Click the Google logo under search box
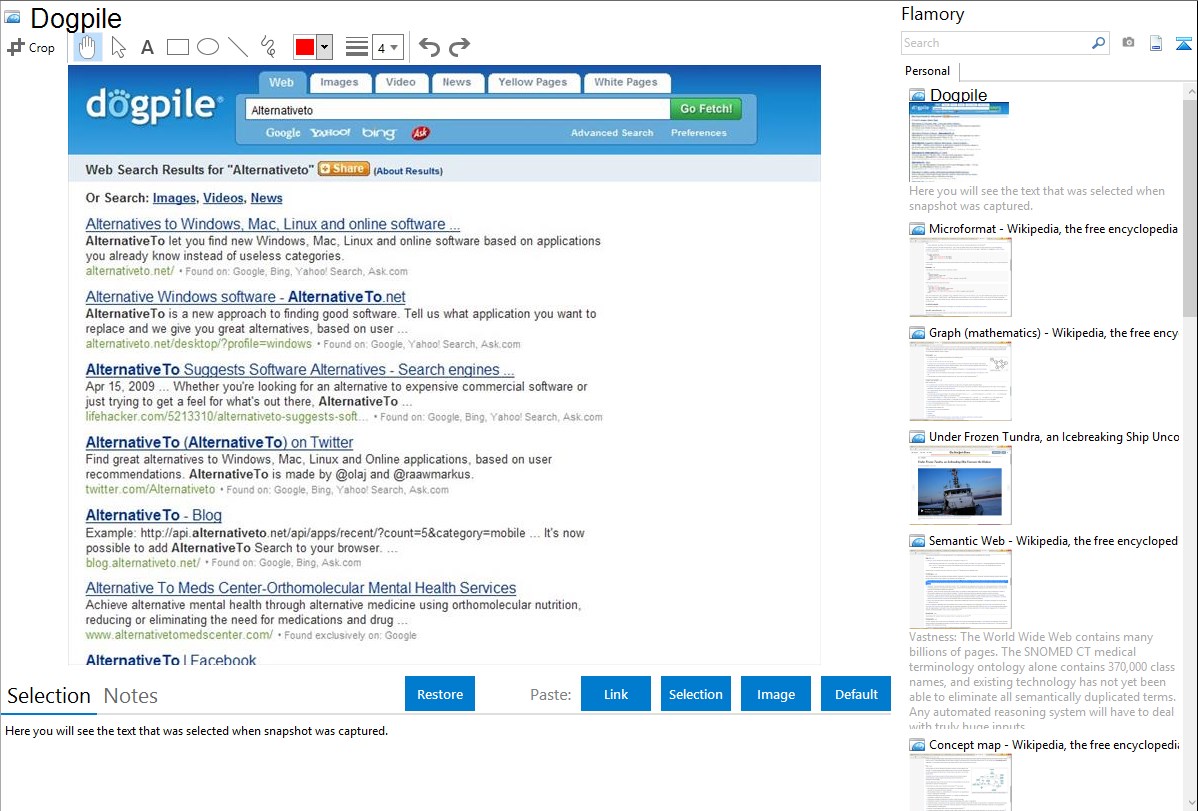The height and width of the screenshot is (811, 1198). pyautogui.click(x=283, y=133)
